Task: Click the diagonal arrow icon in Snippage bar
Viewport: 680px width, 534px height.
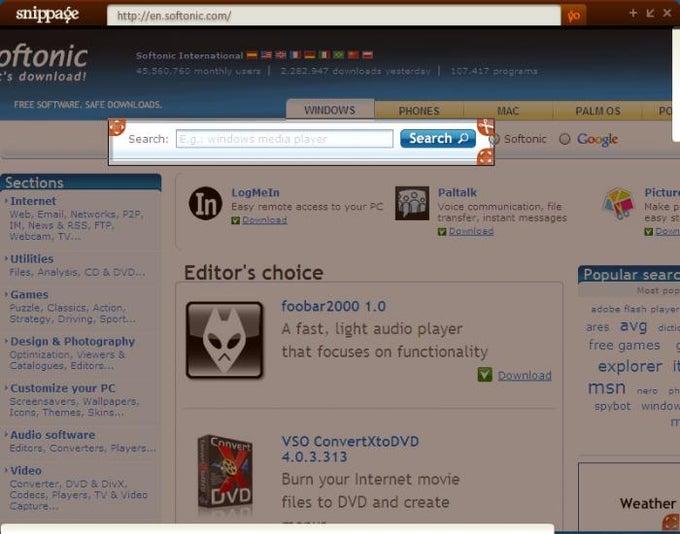Action: click(x=650, y=13)
